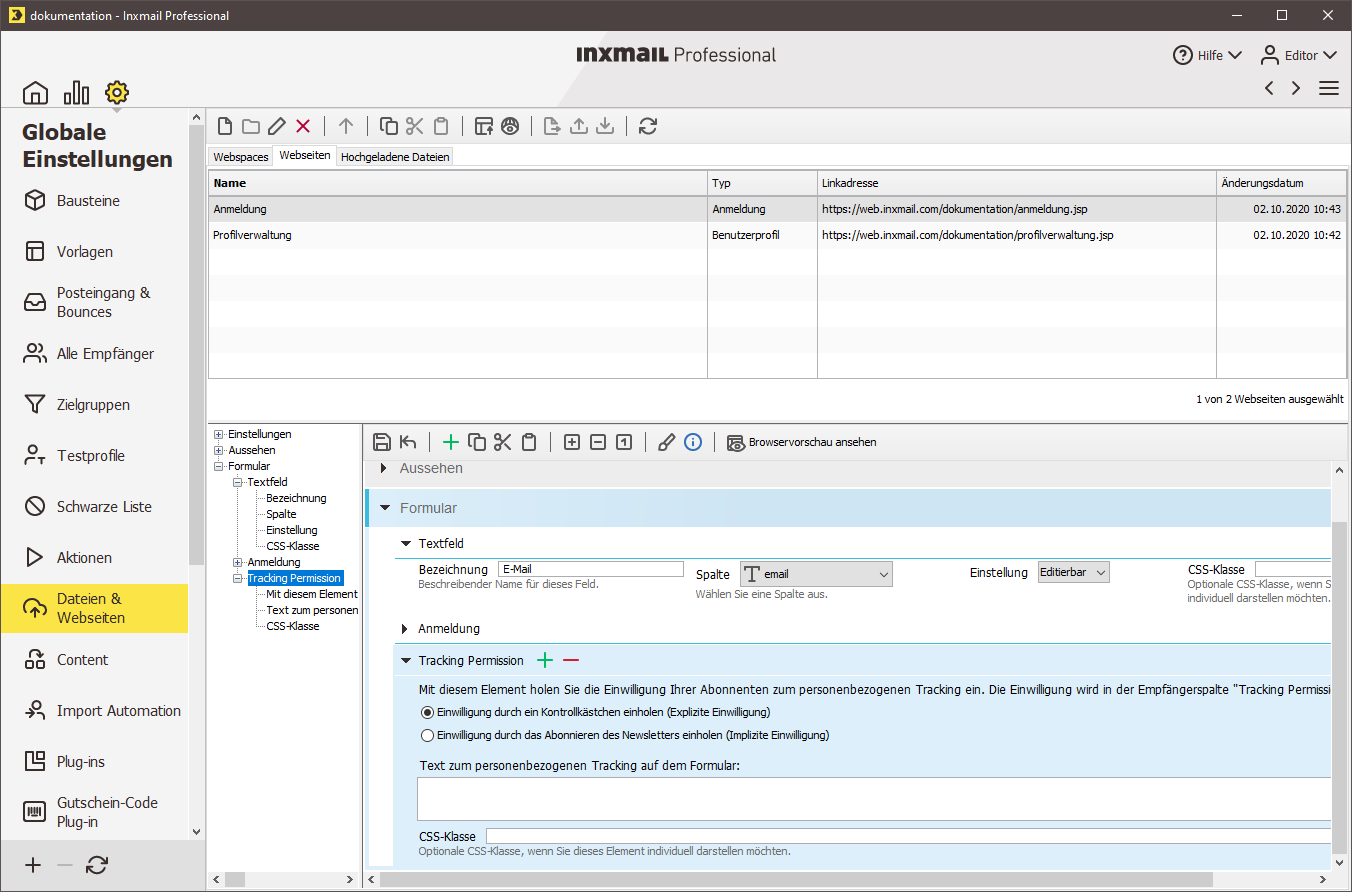Click the scissors cut icon in editor toolbar
The height and width of the screenshot is (892, 1352).
pyautogui.click(x=503, y=442)
